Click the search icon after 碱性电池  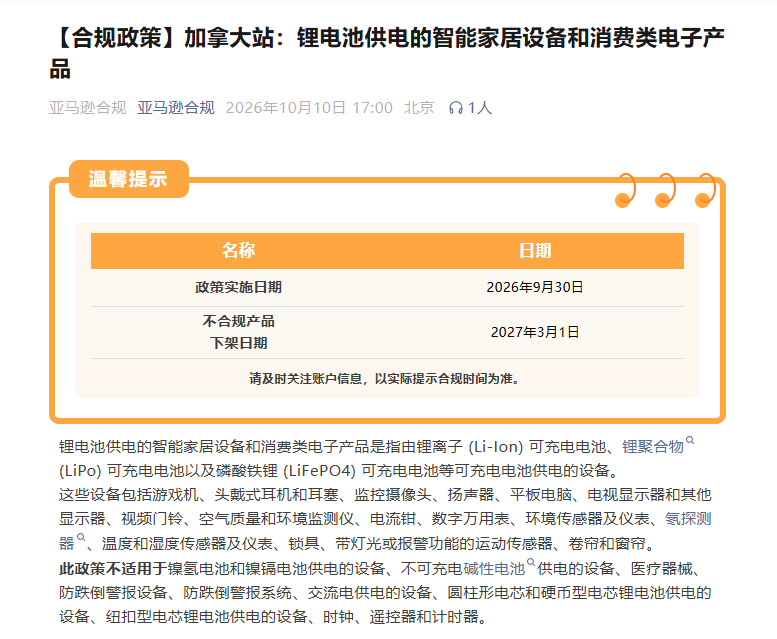[x=531, y=562]
